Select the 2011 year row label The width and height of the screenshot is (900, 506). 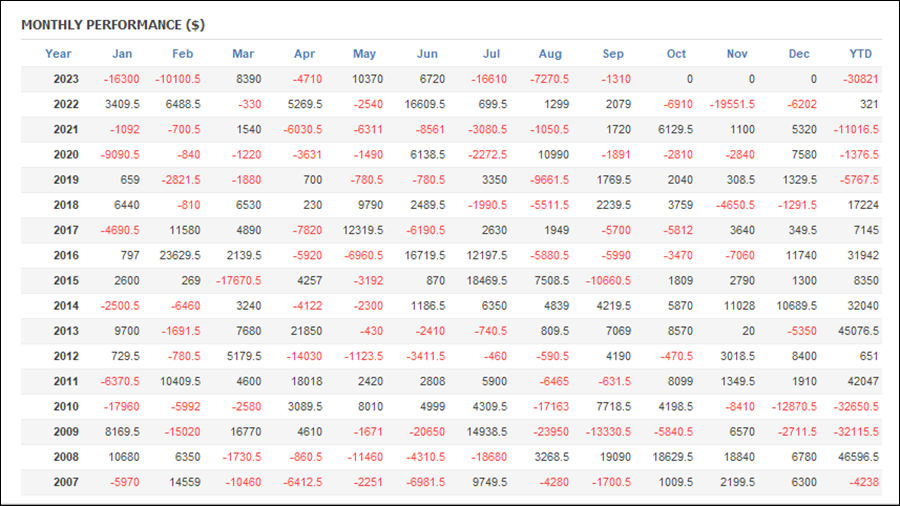tap(66, 382)
